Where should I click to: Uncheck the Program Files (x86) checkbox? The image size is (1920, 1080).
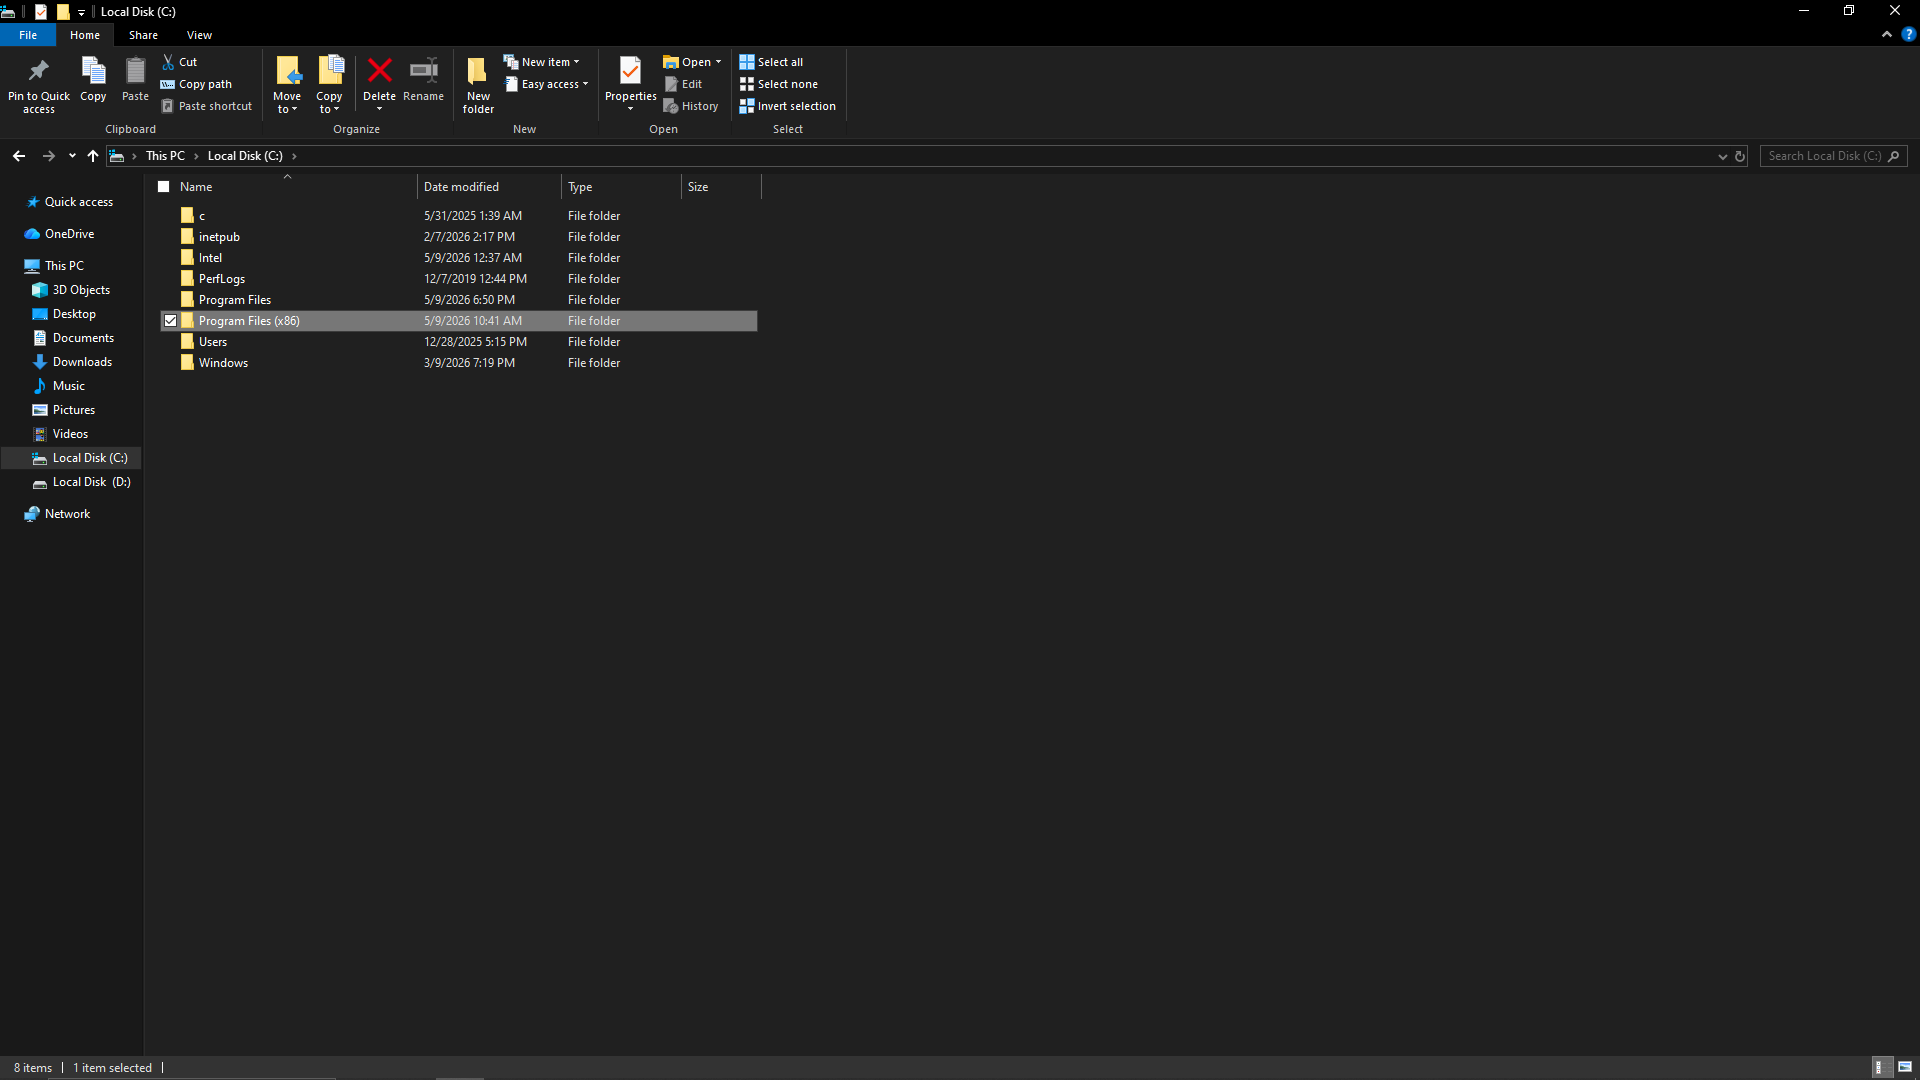point(171,321)
